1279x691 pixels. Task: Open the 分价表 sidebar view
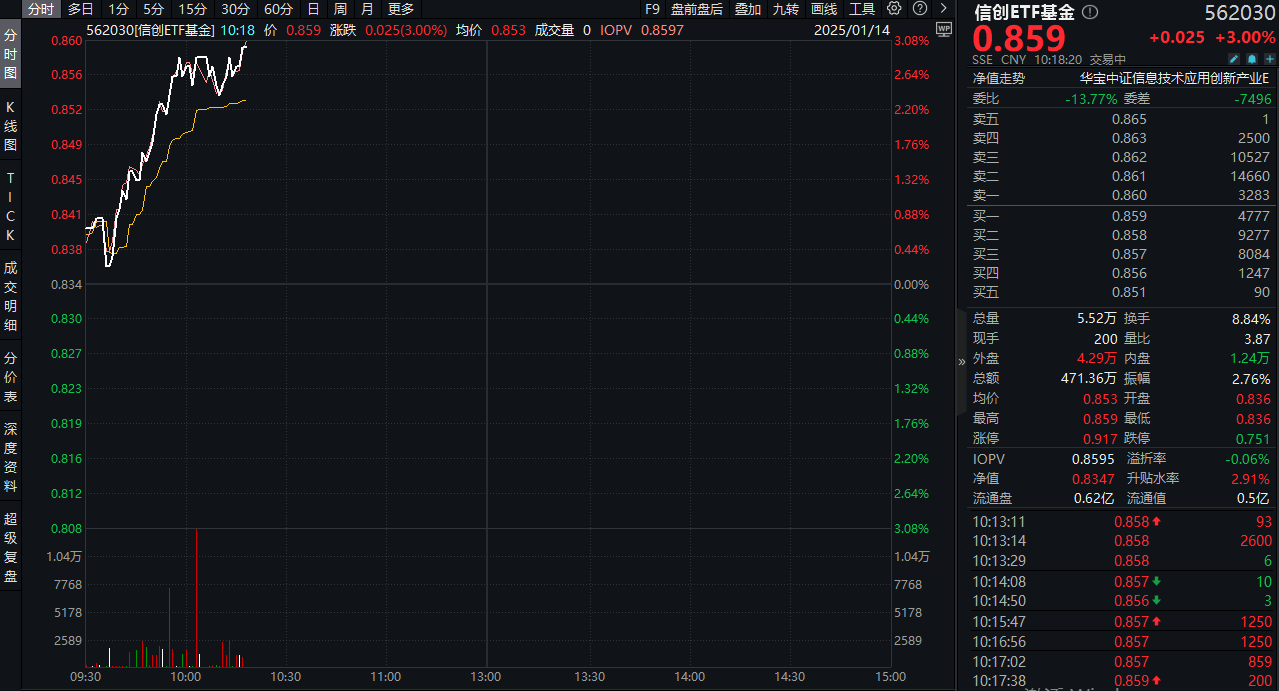(10, 376)
